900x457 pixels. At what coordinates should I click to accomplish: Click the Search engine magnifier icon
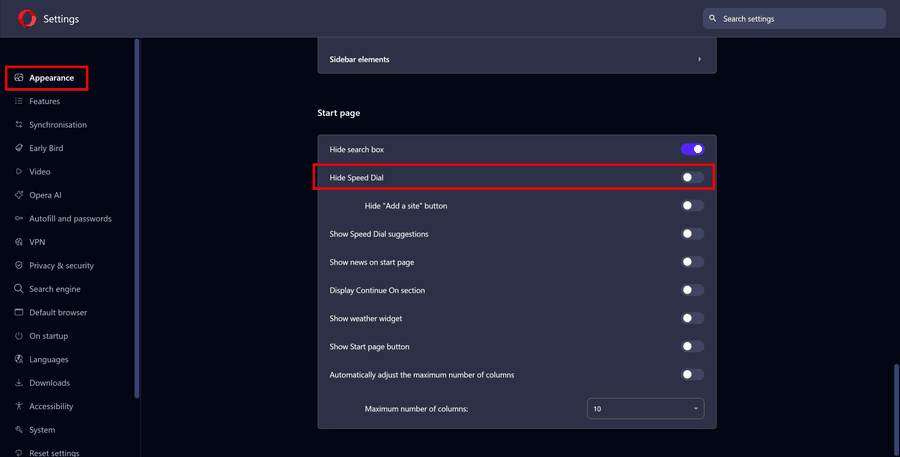[19, 289]
